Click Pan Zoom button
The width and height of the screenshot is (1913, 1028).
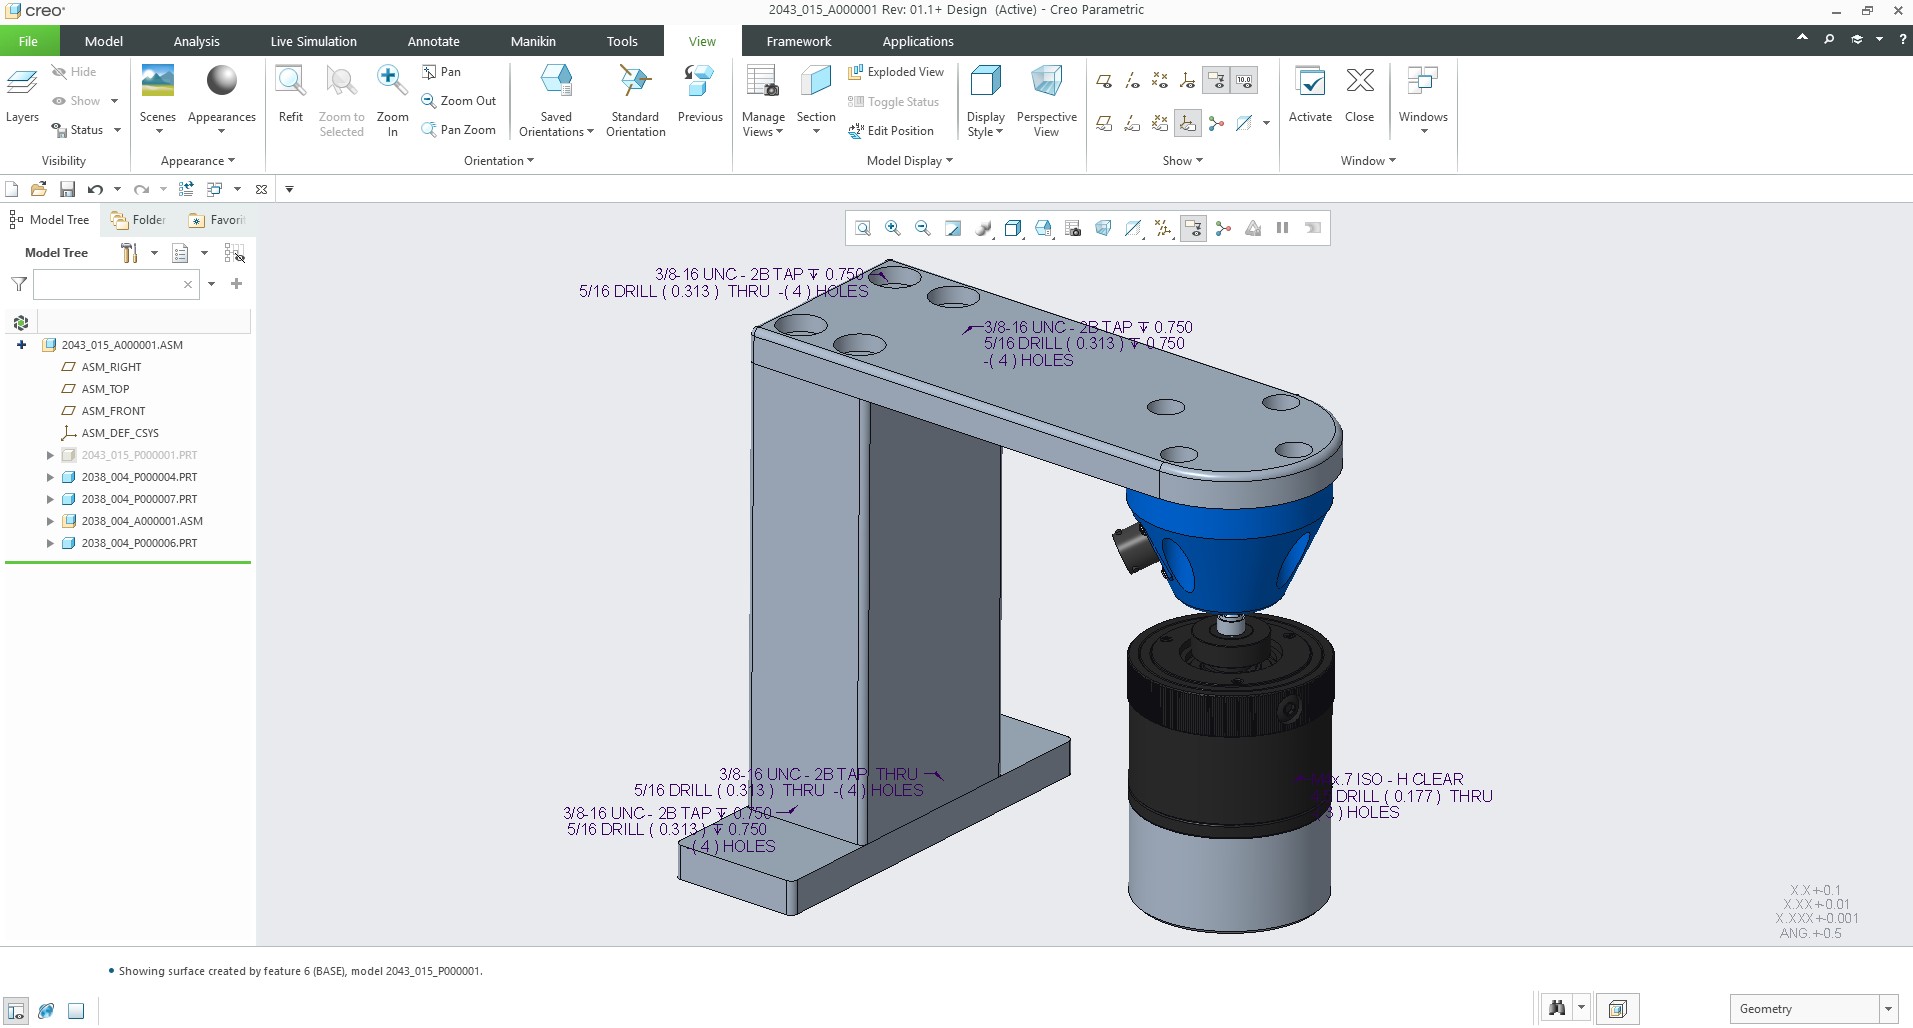458,130
